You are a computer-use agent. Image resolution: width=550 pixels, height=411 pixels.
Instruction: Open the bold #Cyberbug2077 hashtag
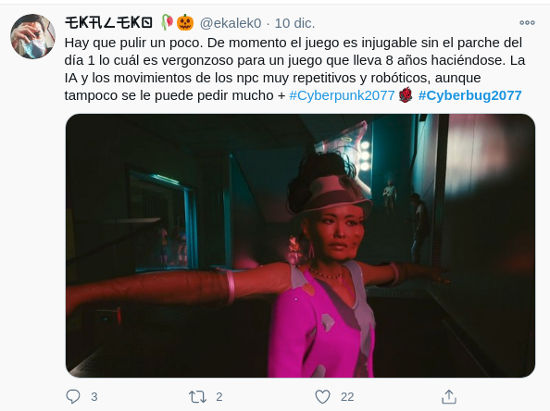point(470,95)
